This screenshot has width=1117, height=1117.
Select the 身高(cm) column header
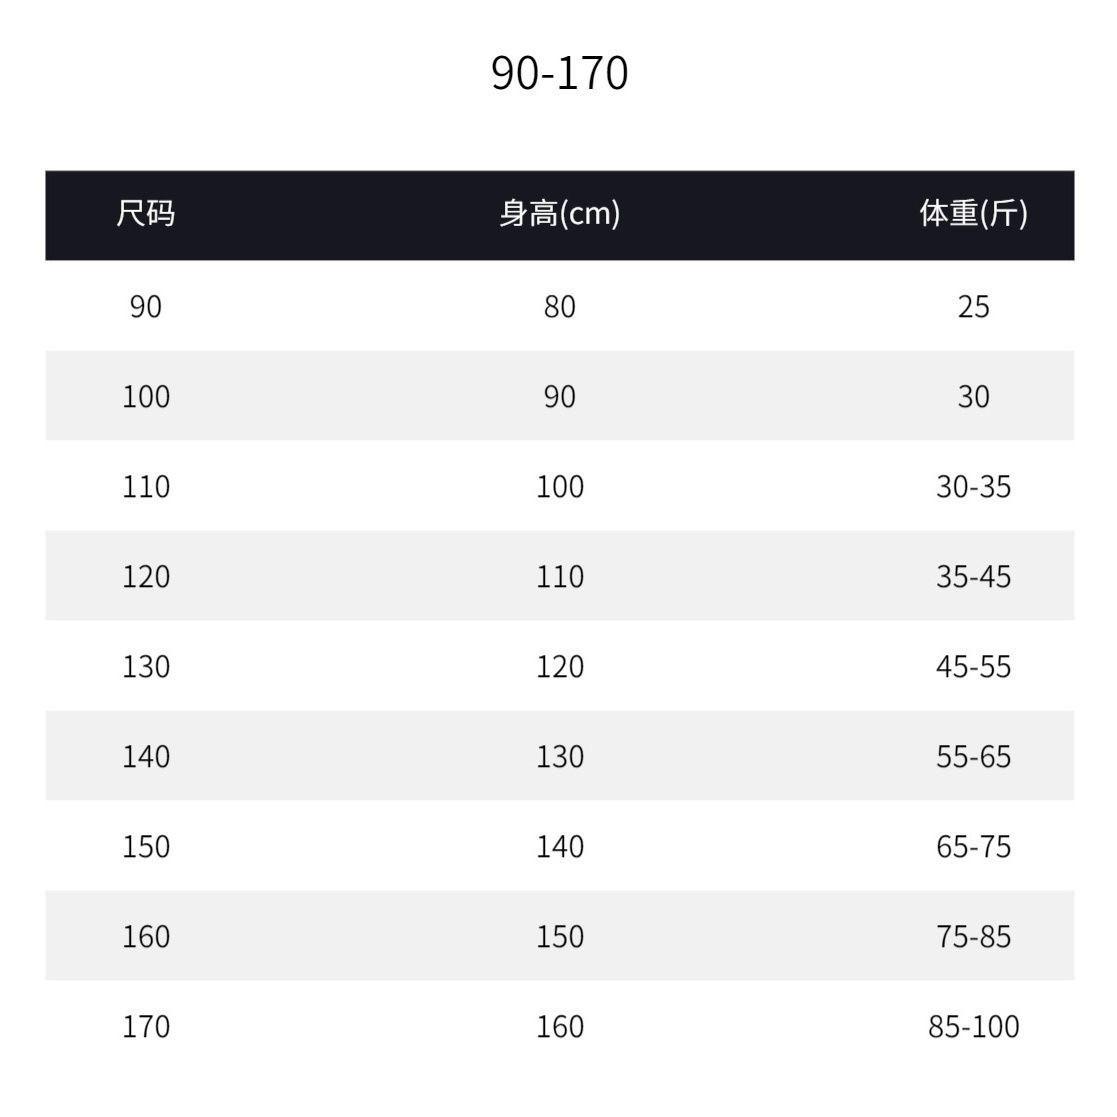click(559, 214)
